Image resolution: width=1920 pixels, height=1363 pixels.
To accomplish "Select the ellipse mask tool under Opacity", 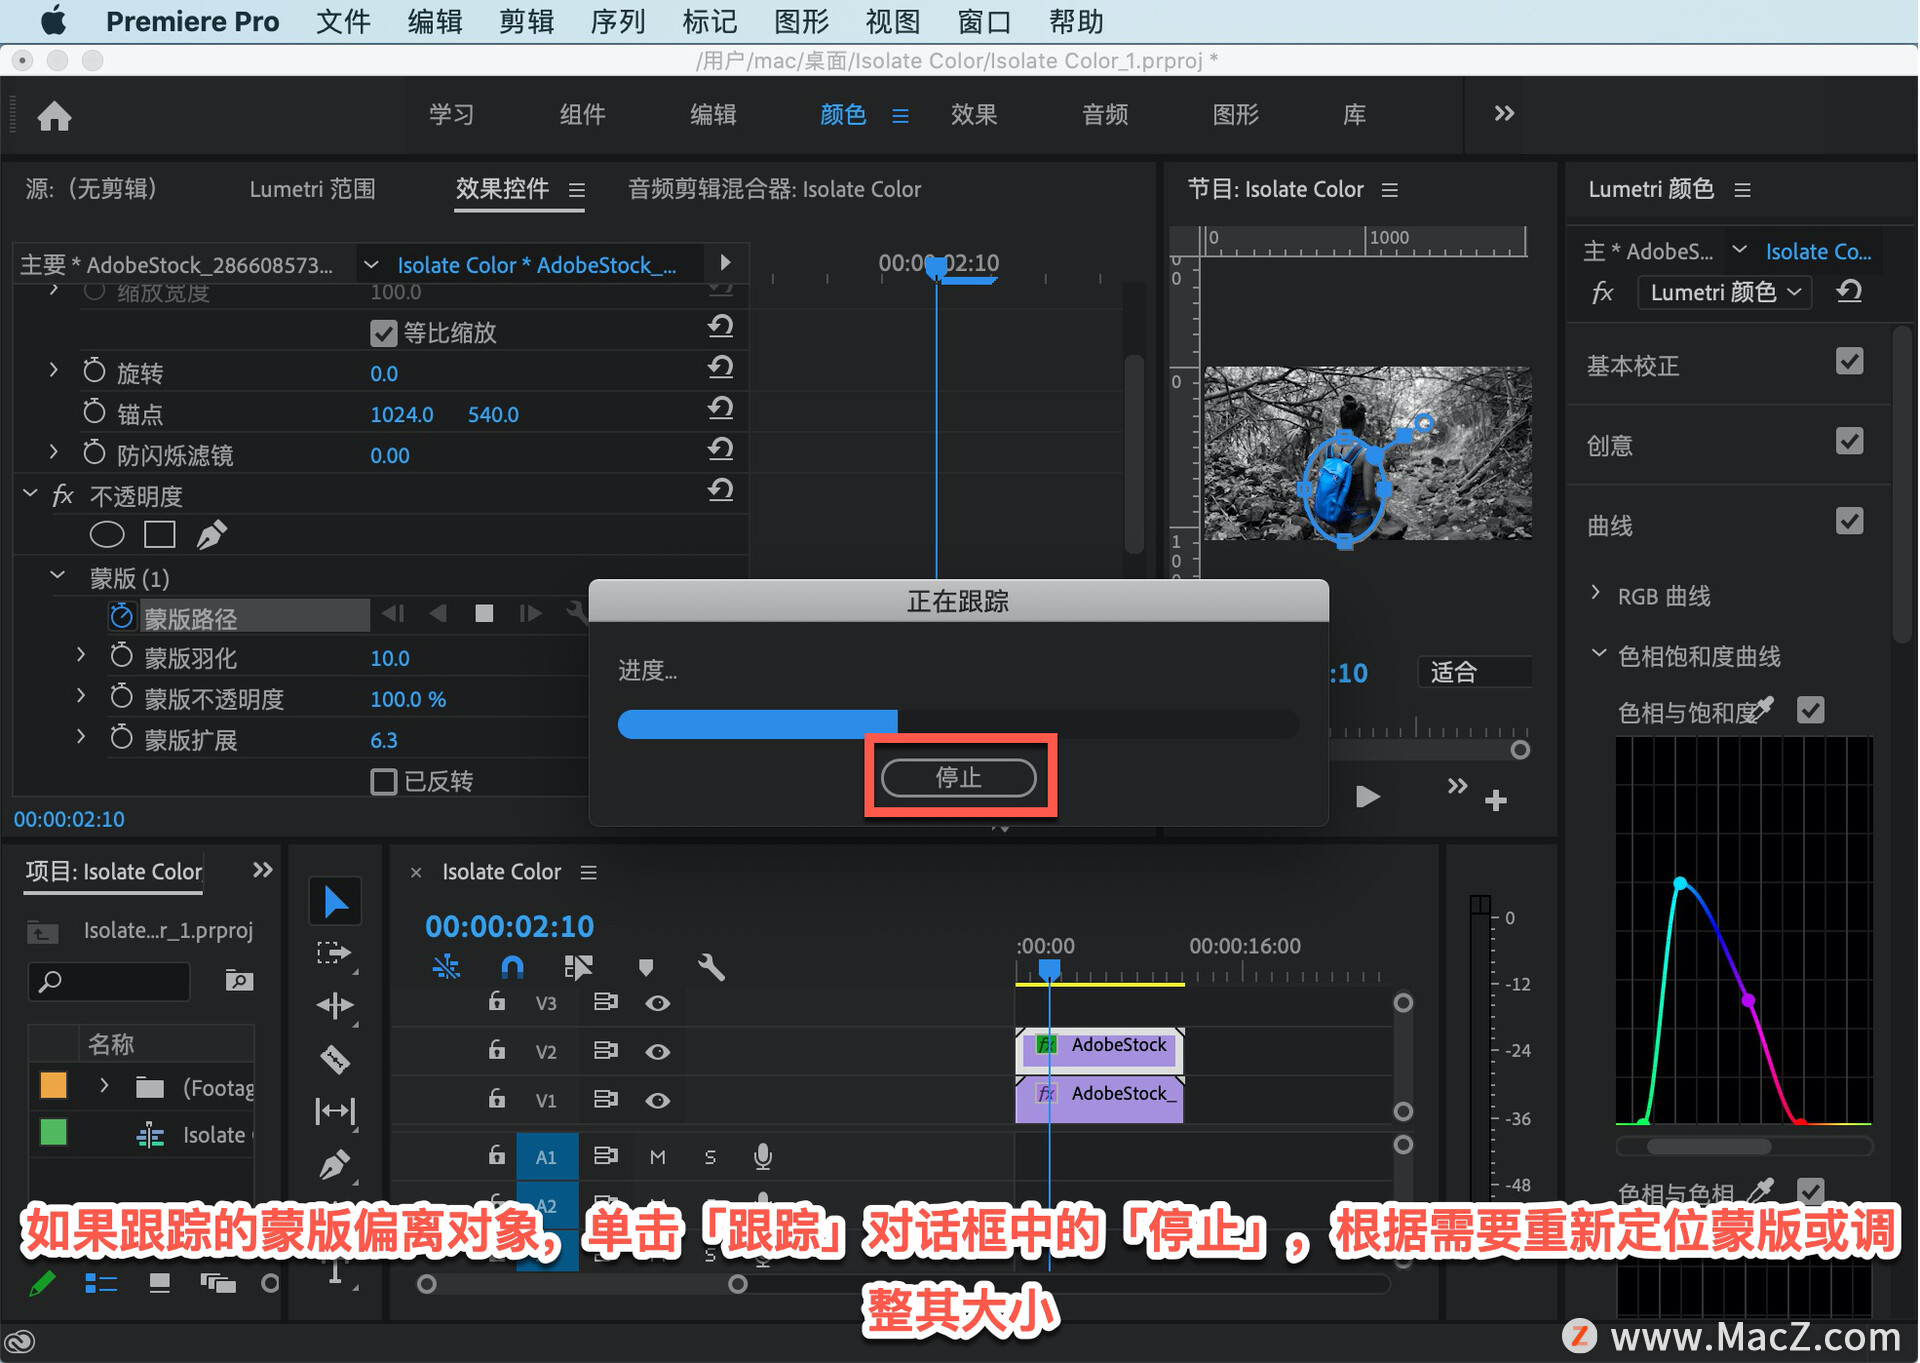I will 107,535.
